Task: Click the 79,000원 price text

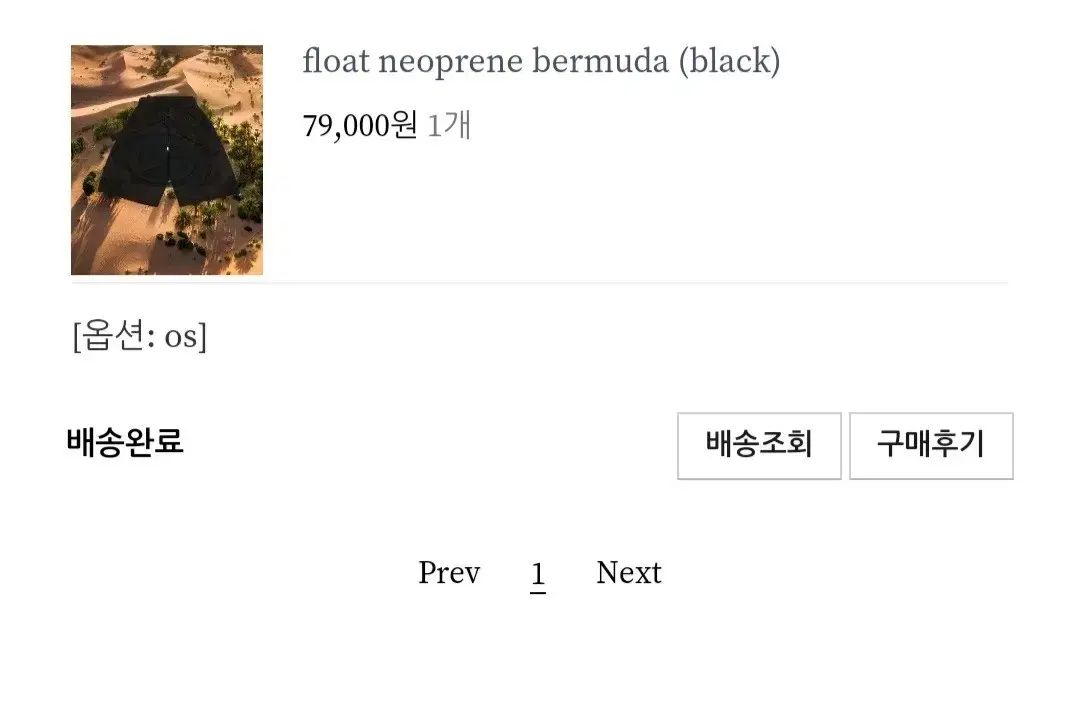Action: 359,126
